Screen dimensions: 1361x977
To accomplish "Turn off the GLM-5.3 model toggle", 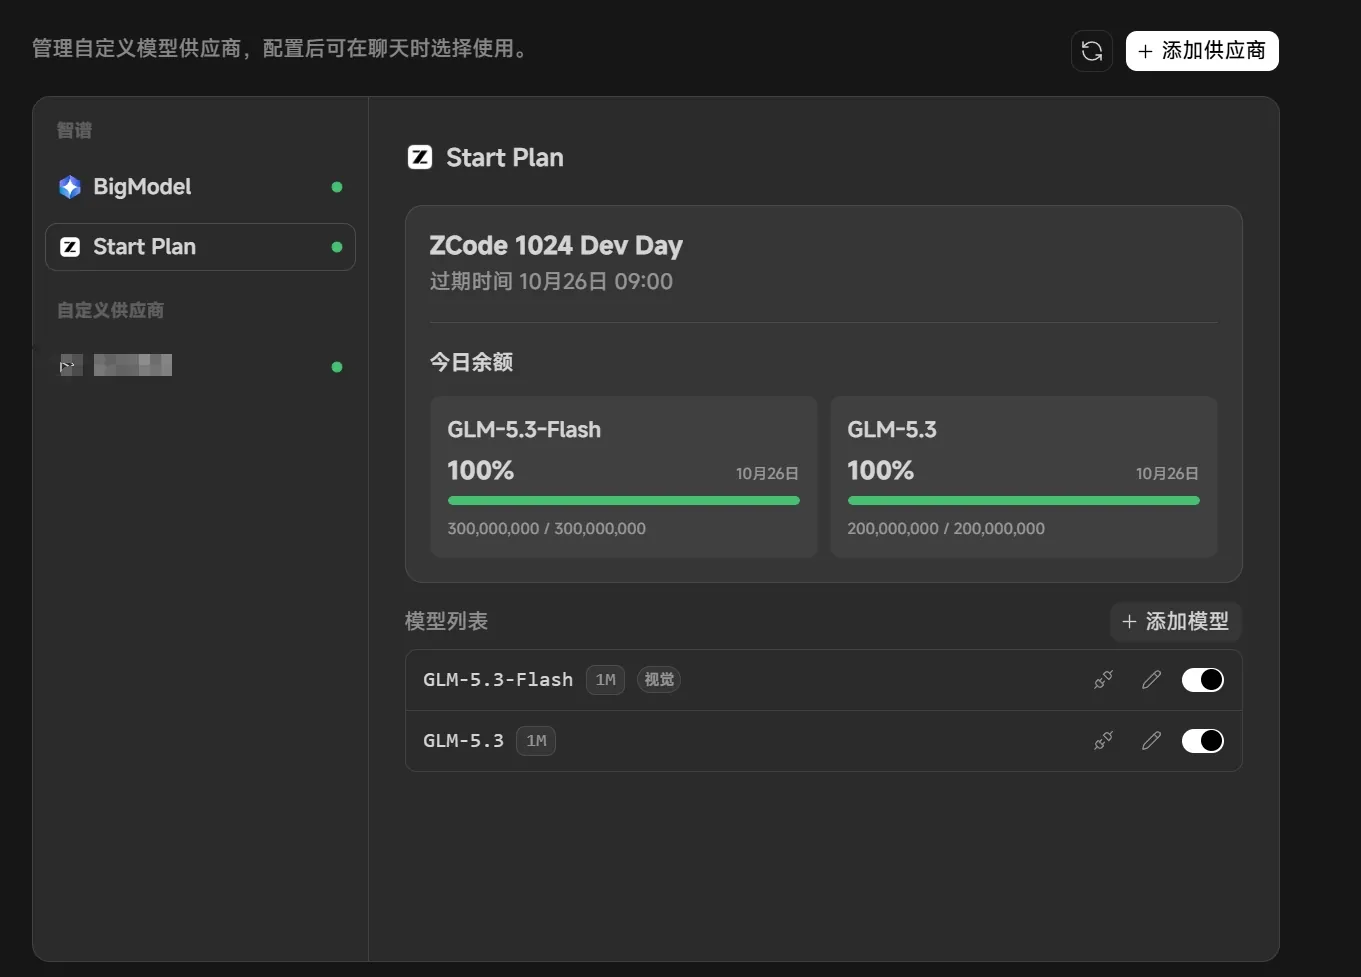I will [1203, 741].
